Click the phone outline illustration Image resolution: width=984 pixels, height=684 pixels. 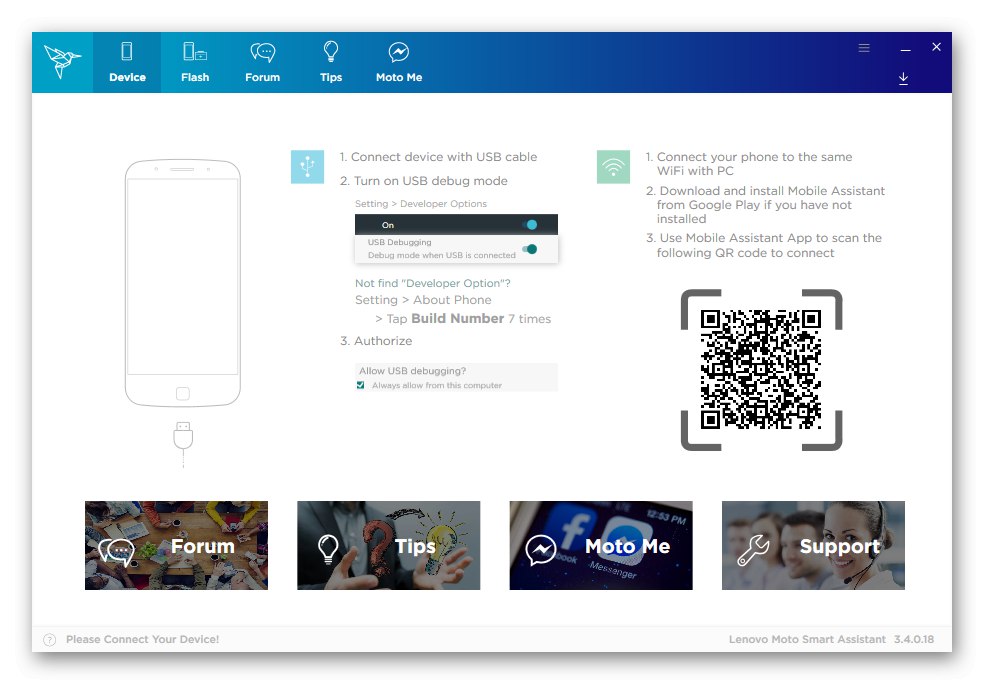click(x=183, y=283)
